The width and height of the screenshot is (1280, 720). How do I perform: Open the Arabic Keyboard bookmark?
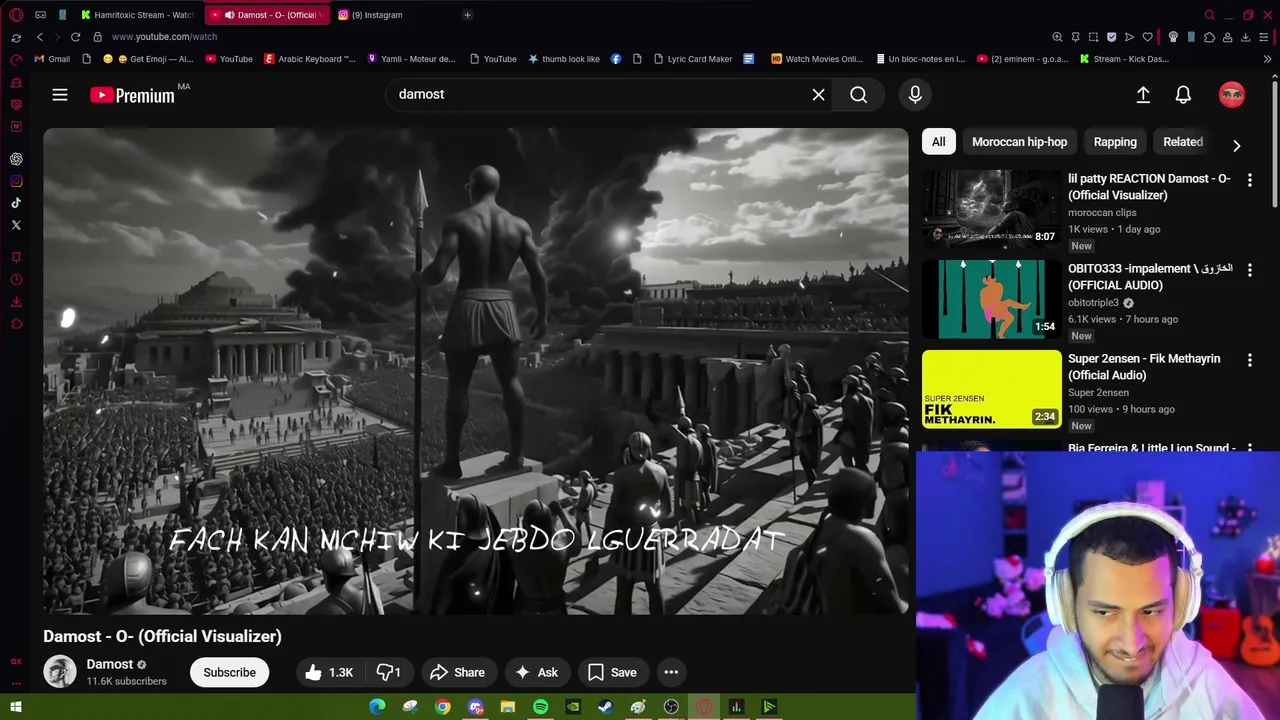pos(309,59)
